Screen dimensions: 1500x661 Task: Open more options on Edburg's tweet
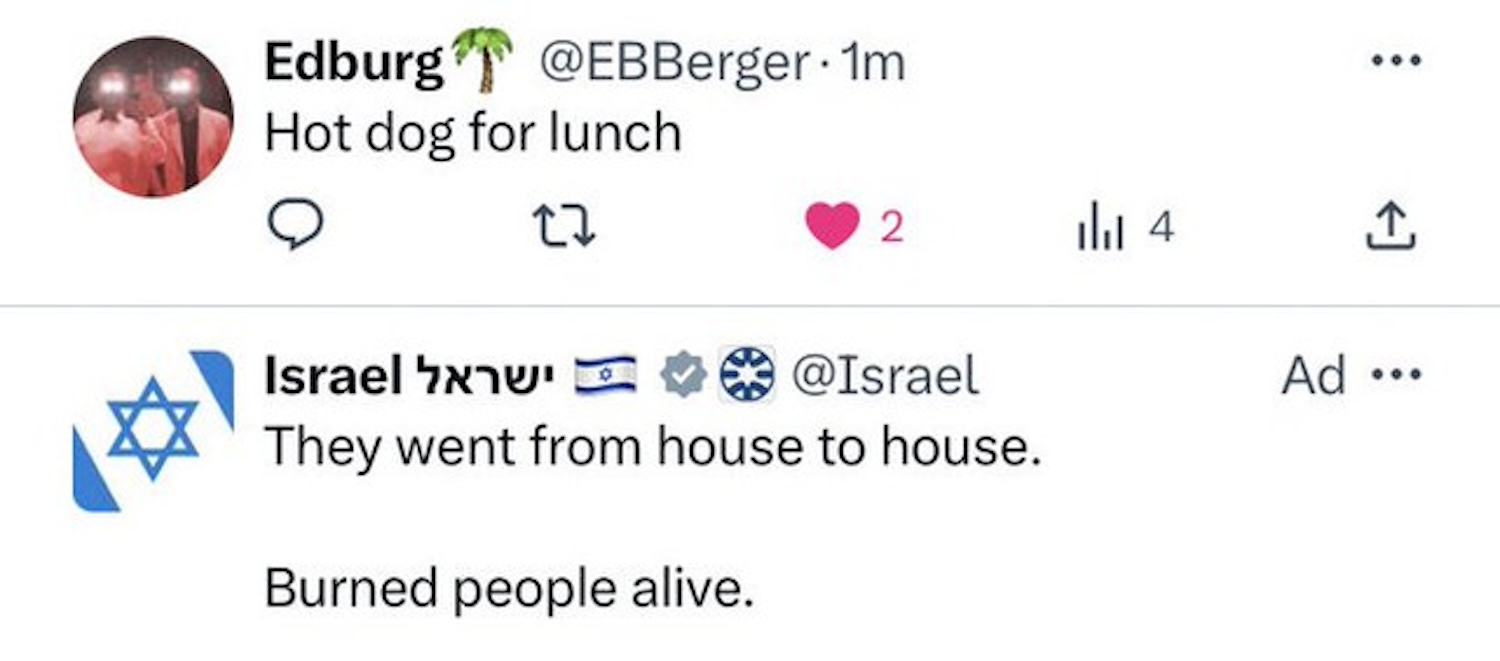tap(1395, 62)
